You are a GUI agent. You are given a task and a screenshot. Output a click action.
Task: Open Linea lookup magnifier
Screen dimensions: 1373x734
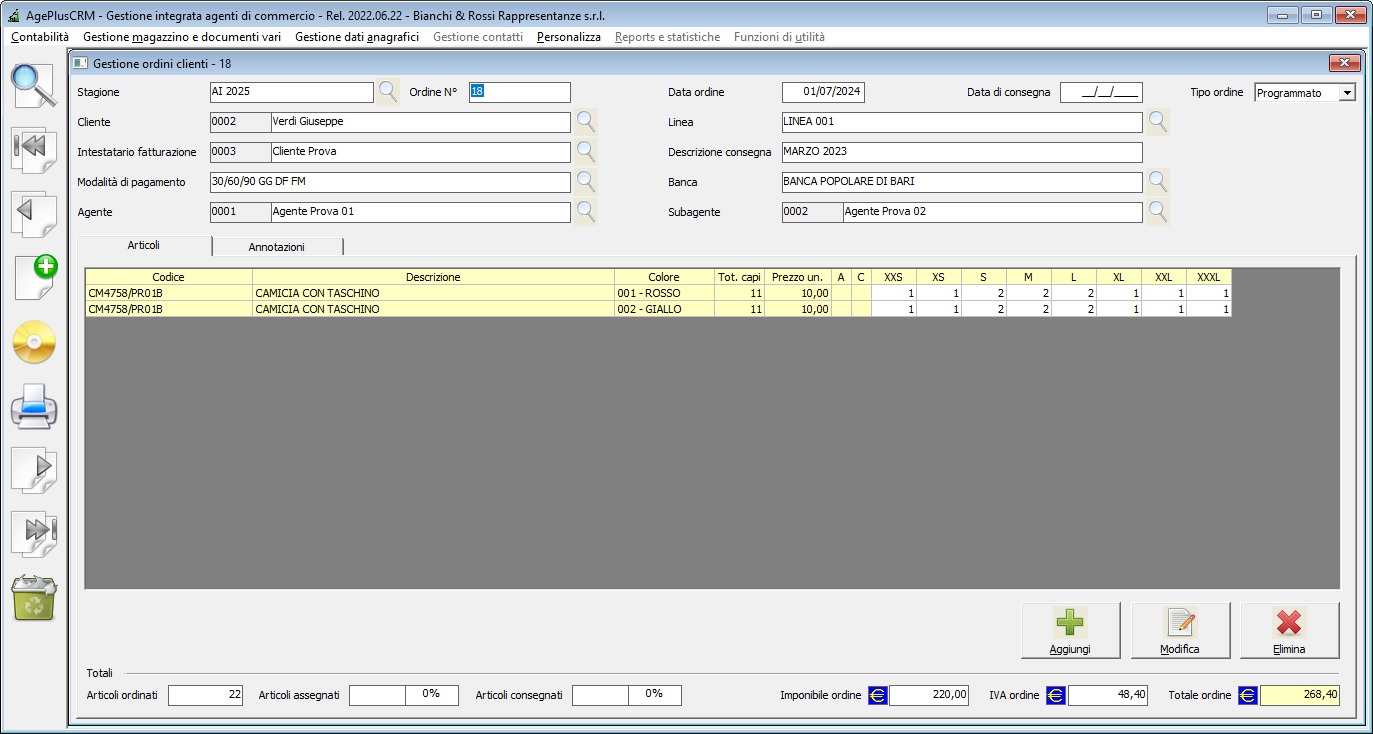point(1158,122)
